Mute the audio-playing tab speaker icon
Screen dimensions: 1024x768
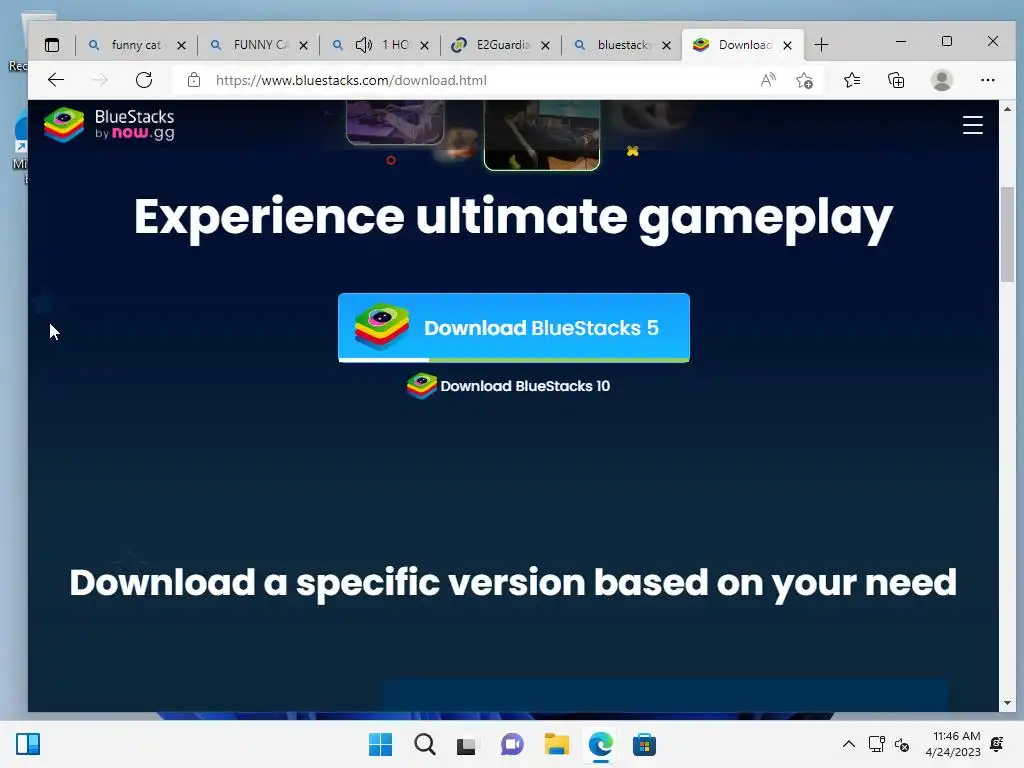[x=364, y=45]
